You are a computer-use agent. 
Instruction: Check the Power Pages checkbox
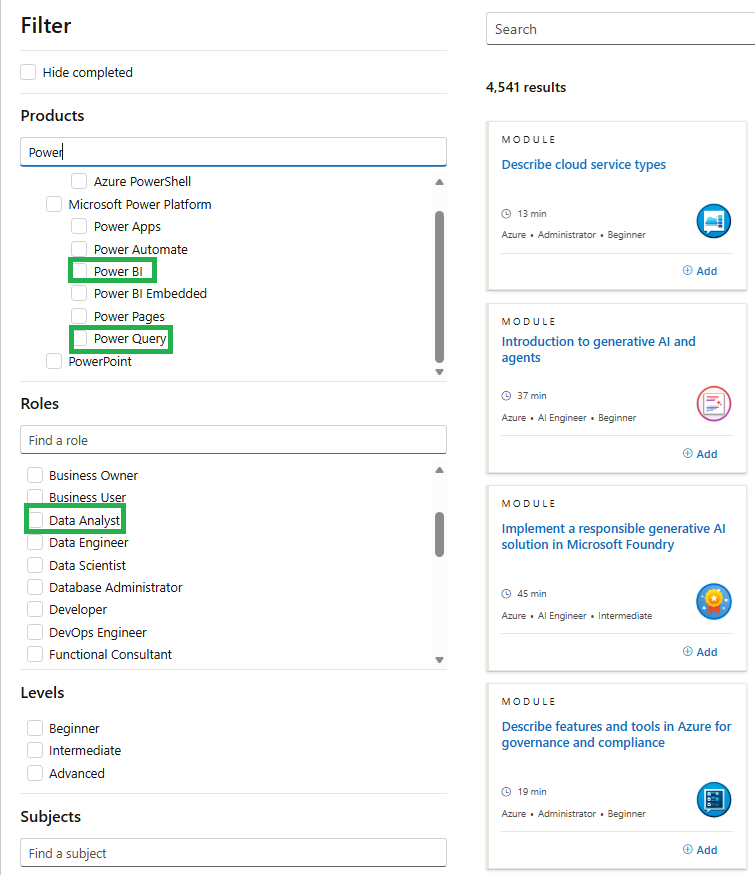79,316
